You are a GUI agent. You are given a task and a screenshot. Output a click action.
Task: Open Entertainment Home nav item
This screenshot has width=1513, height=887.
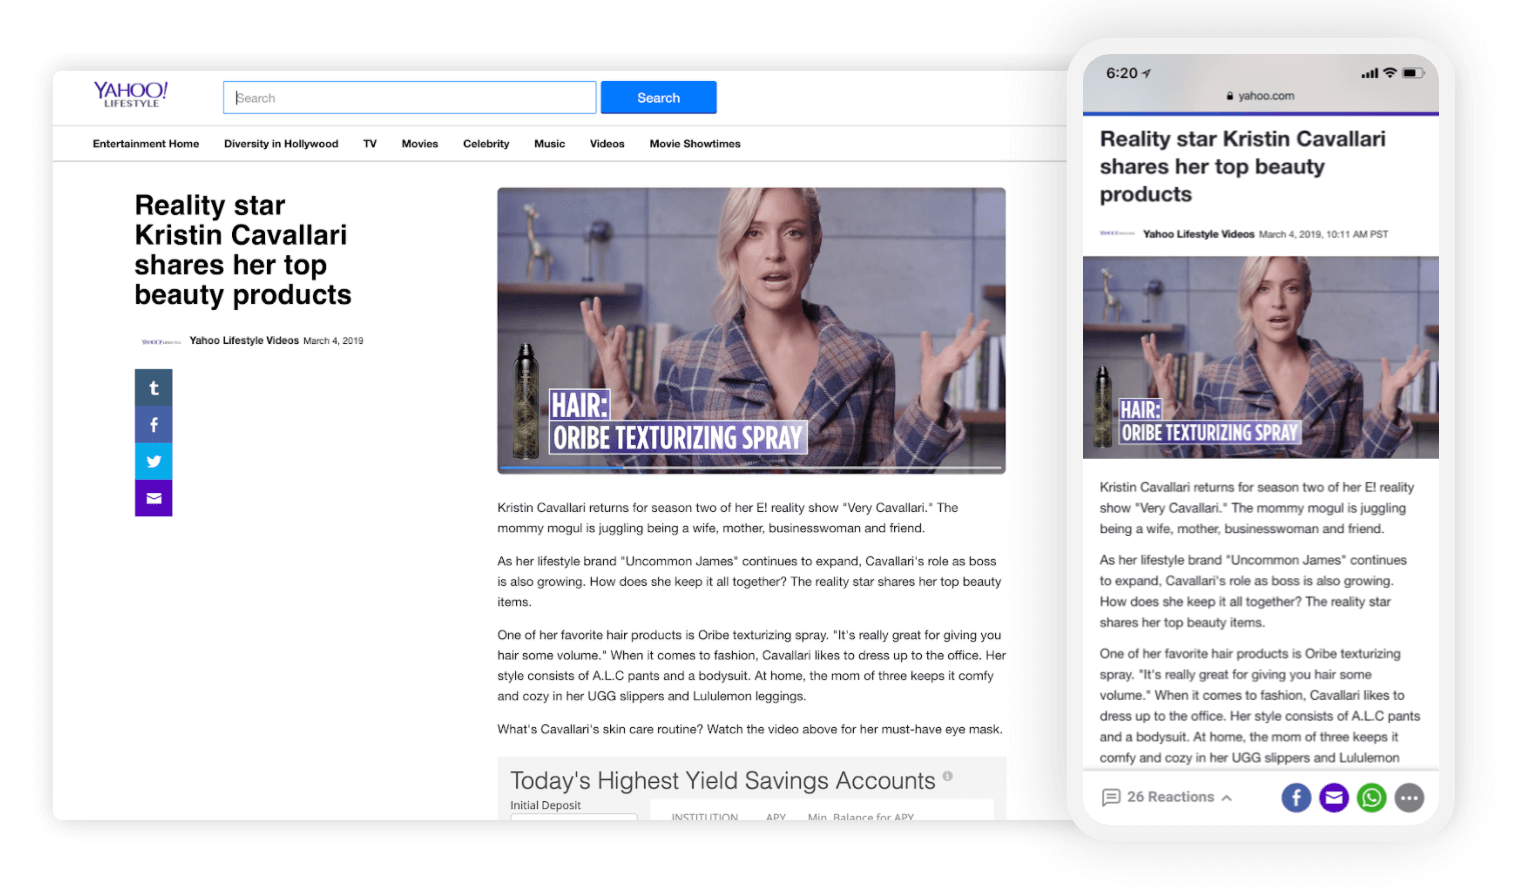146,144
